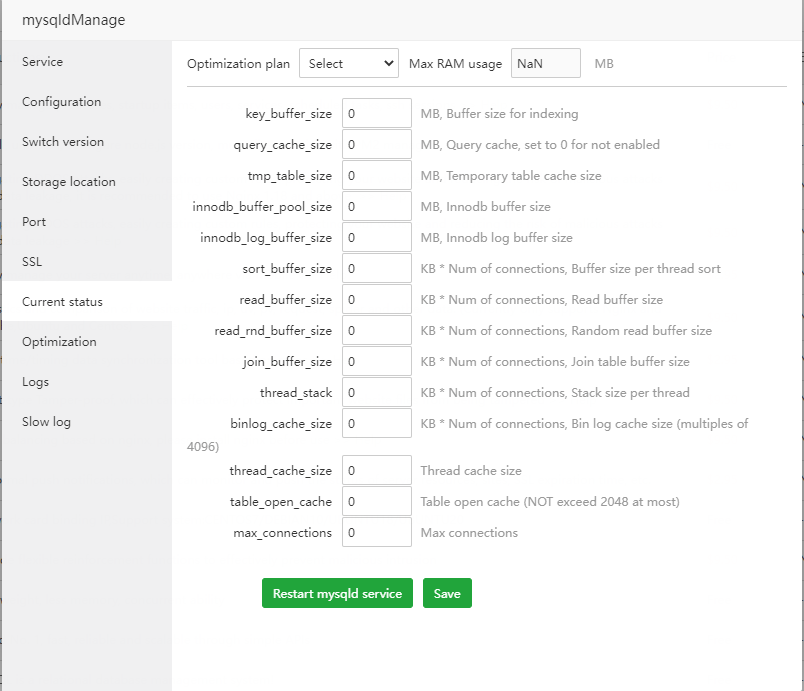Focus the table_open_cache field
The height and width of the screenshot is (691, 804).
[376, 502]
